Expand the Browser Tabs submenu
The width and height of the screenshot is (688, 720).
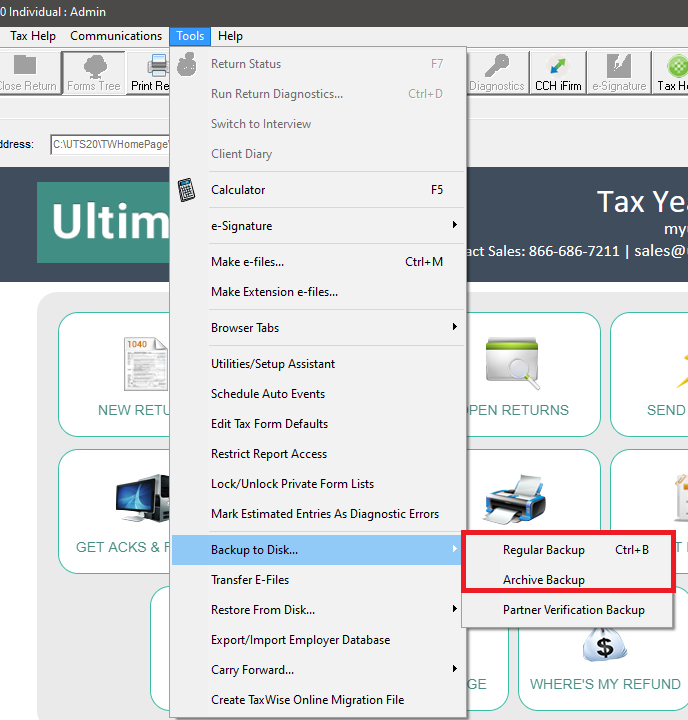pyautogui.click(x=318, y=327)
